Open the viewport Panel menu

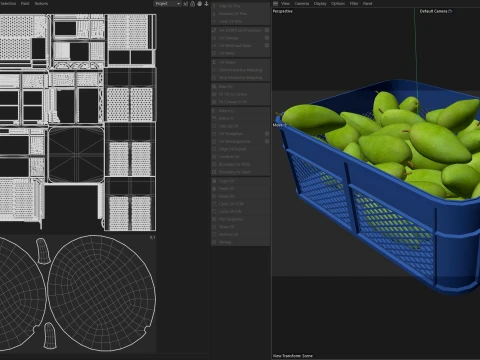click(367, 3)
